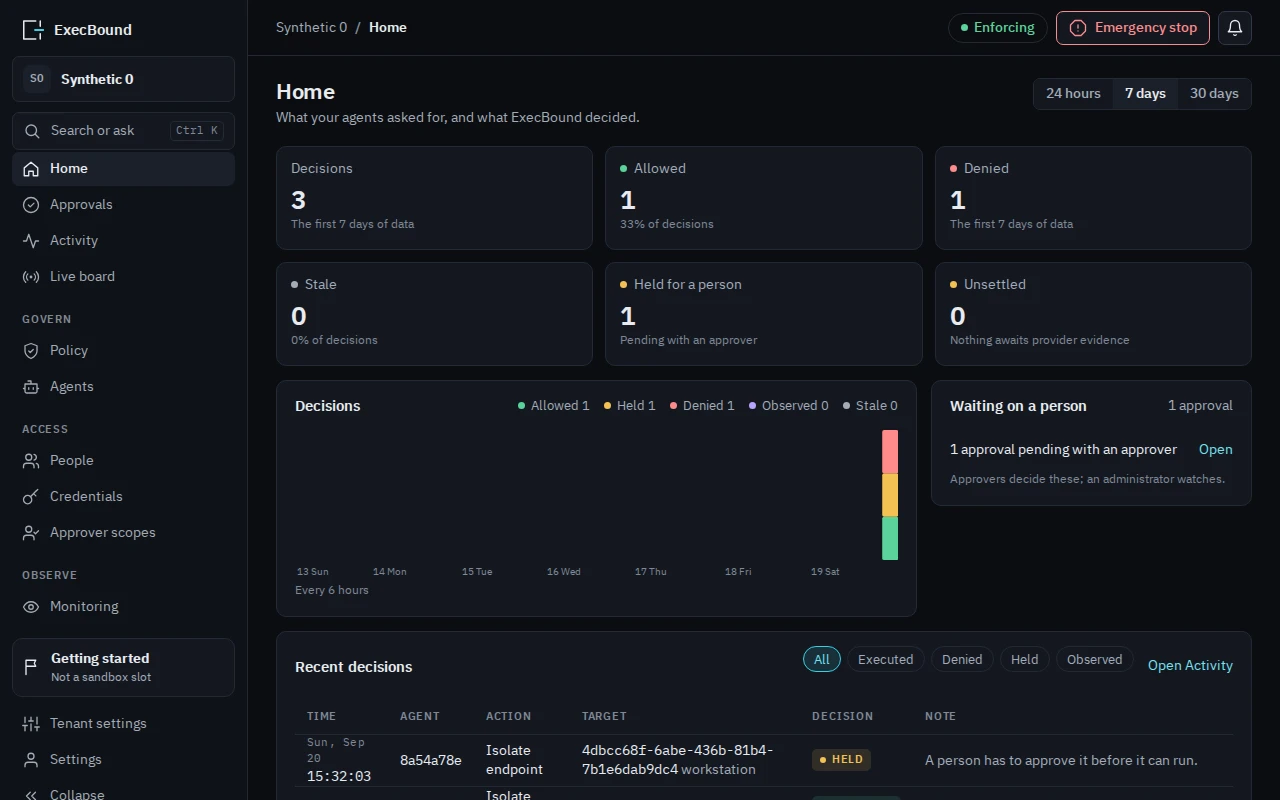This screenshot has width=1280, height=800.
Task: Filter recent decisions by Observed
Action: click(x=1094, y=659)
